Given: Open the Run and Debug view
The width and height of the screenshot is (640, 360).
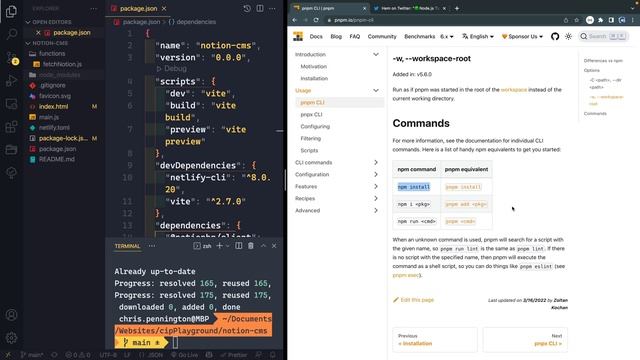Looking at the screenshot, I should click(x=11, y=80).
